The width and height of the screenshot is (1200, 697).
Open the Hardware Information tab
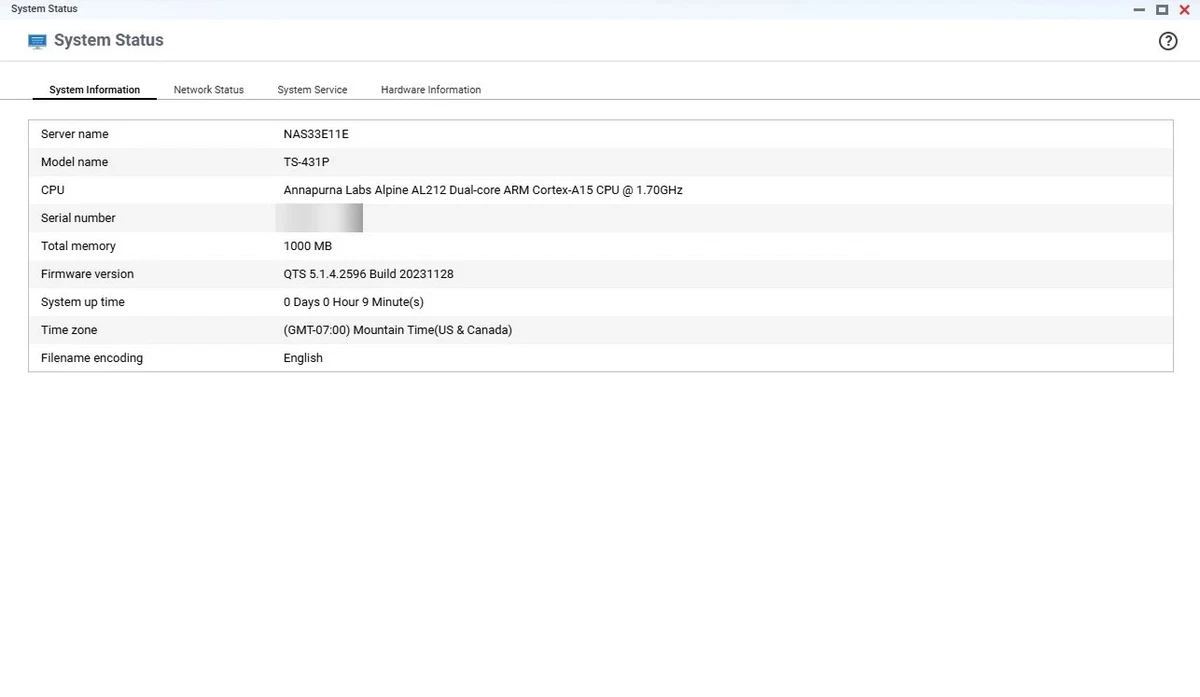point(431,90)
